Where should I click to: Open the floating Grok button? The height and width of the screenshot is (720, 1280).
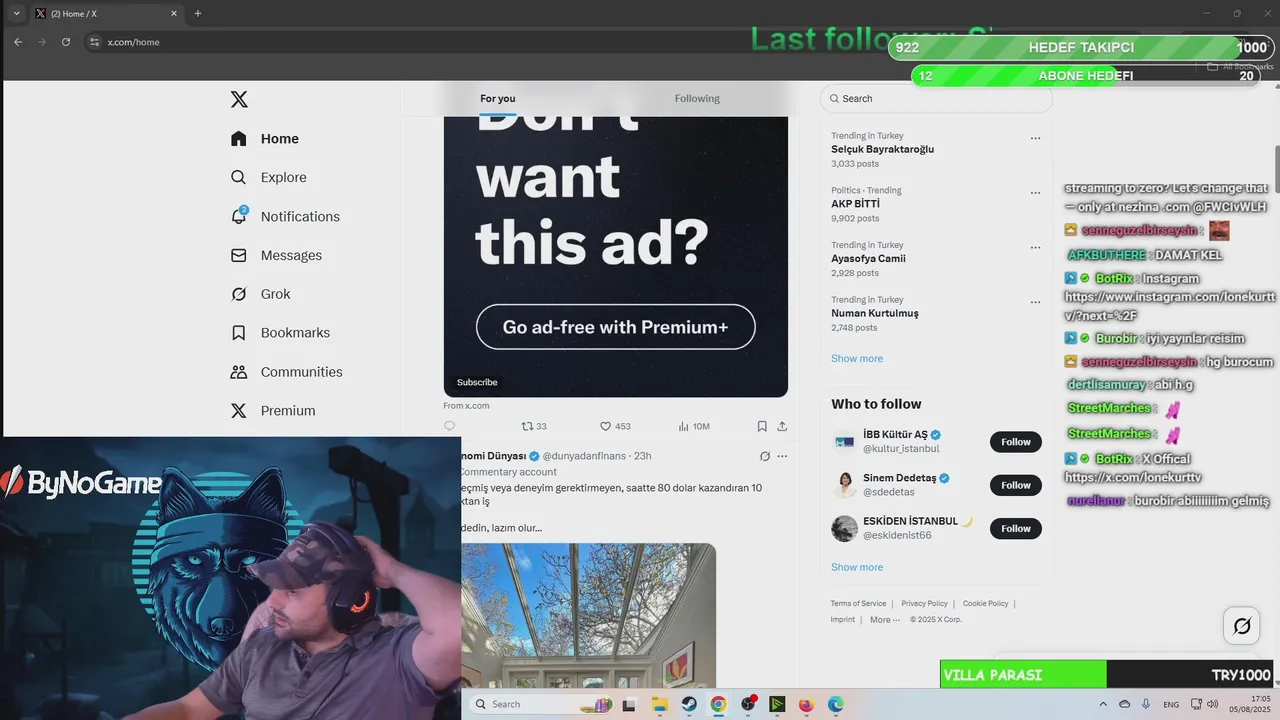[x=1242, y=626]
